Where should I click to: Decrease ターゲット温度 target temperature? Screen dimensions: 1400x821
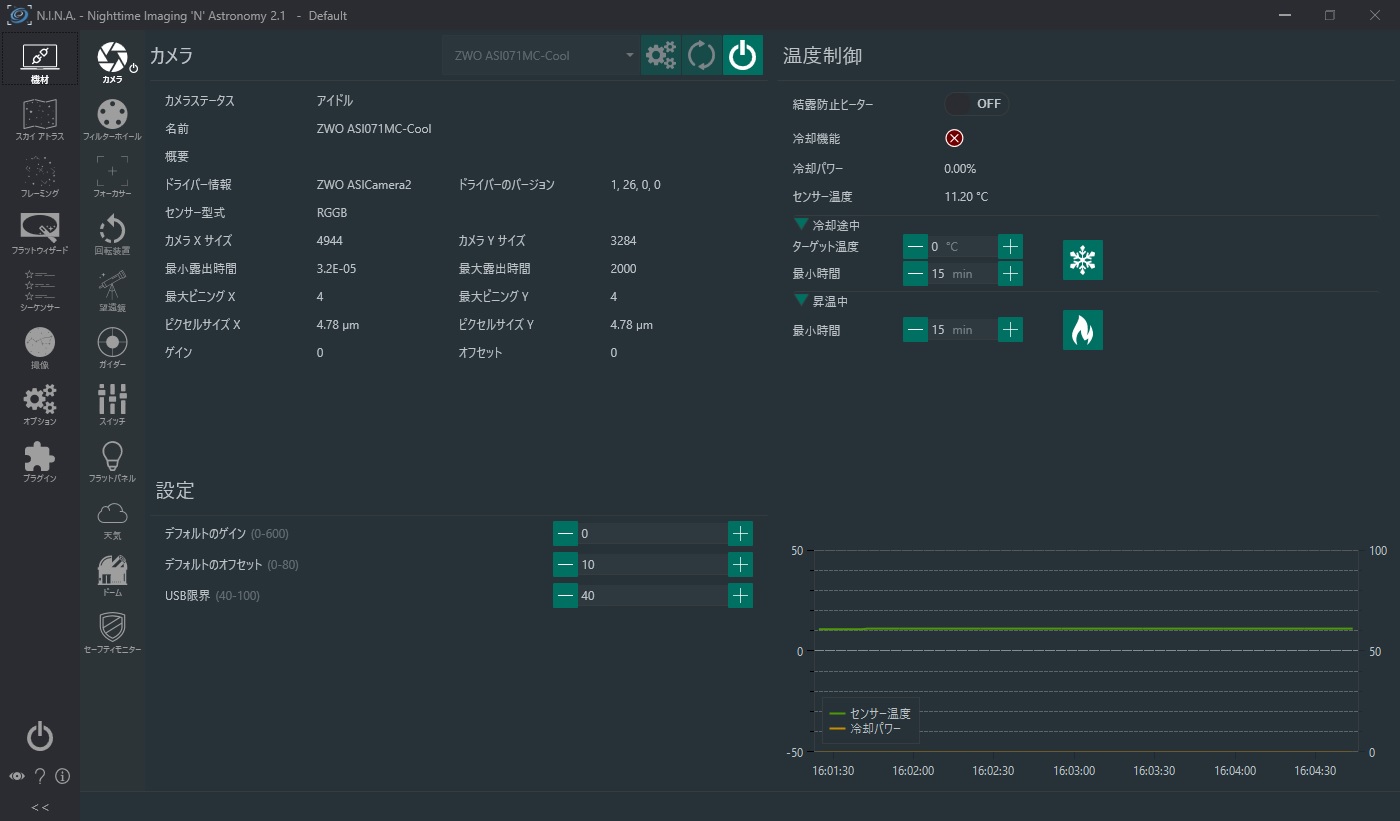pos(915,246)
